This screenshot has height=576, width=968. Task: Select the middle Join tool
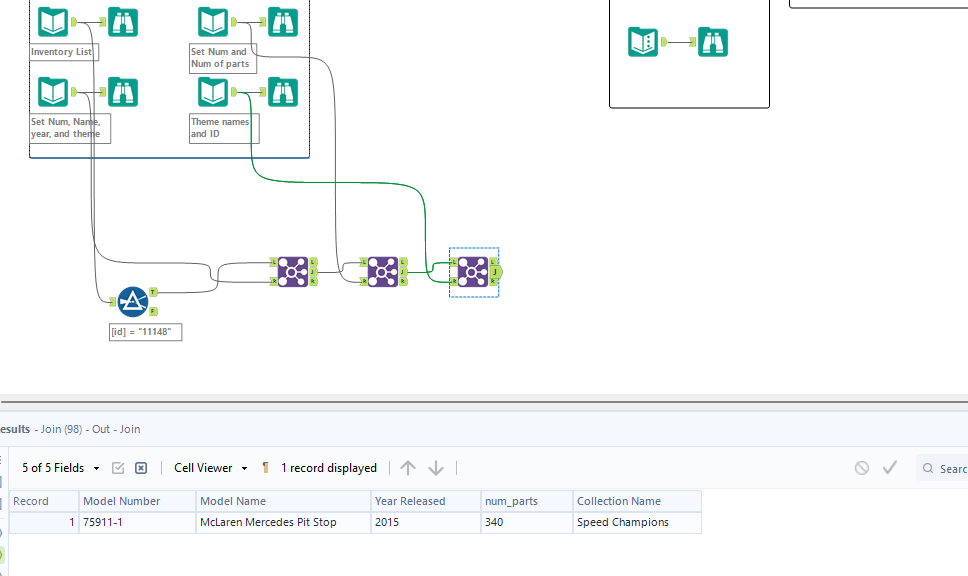point(383,272)
